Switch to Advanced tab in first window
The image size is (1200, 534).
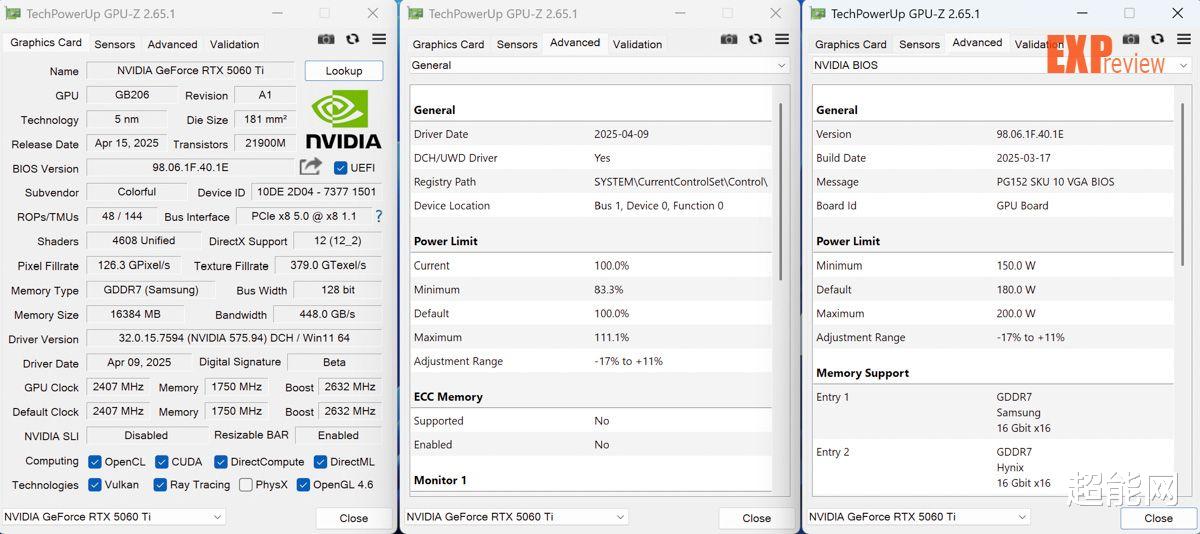173,44
